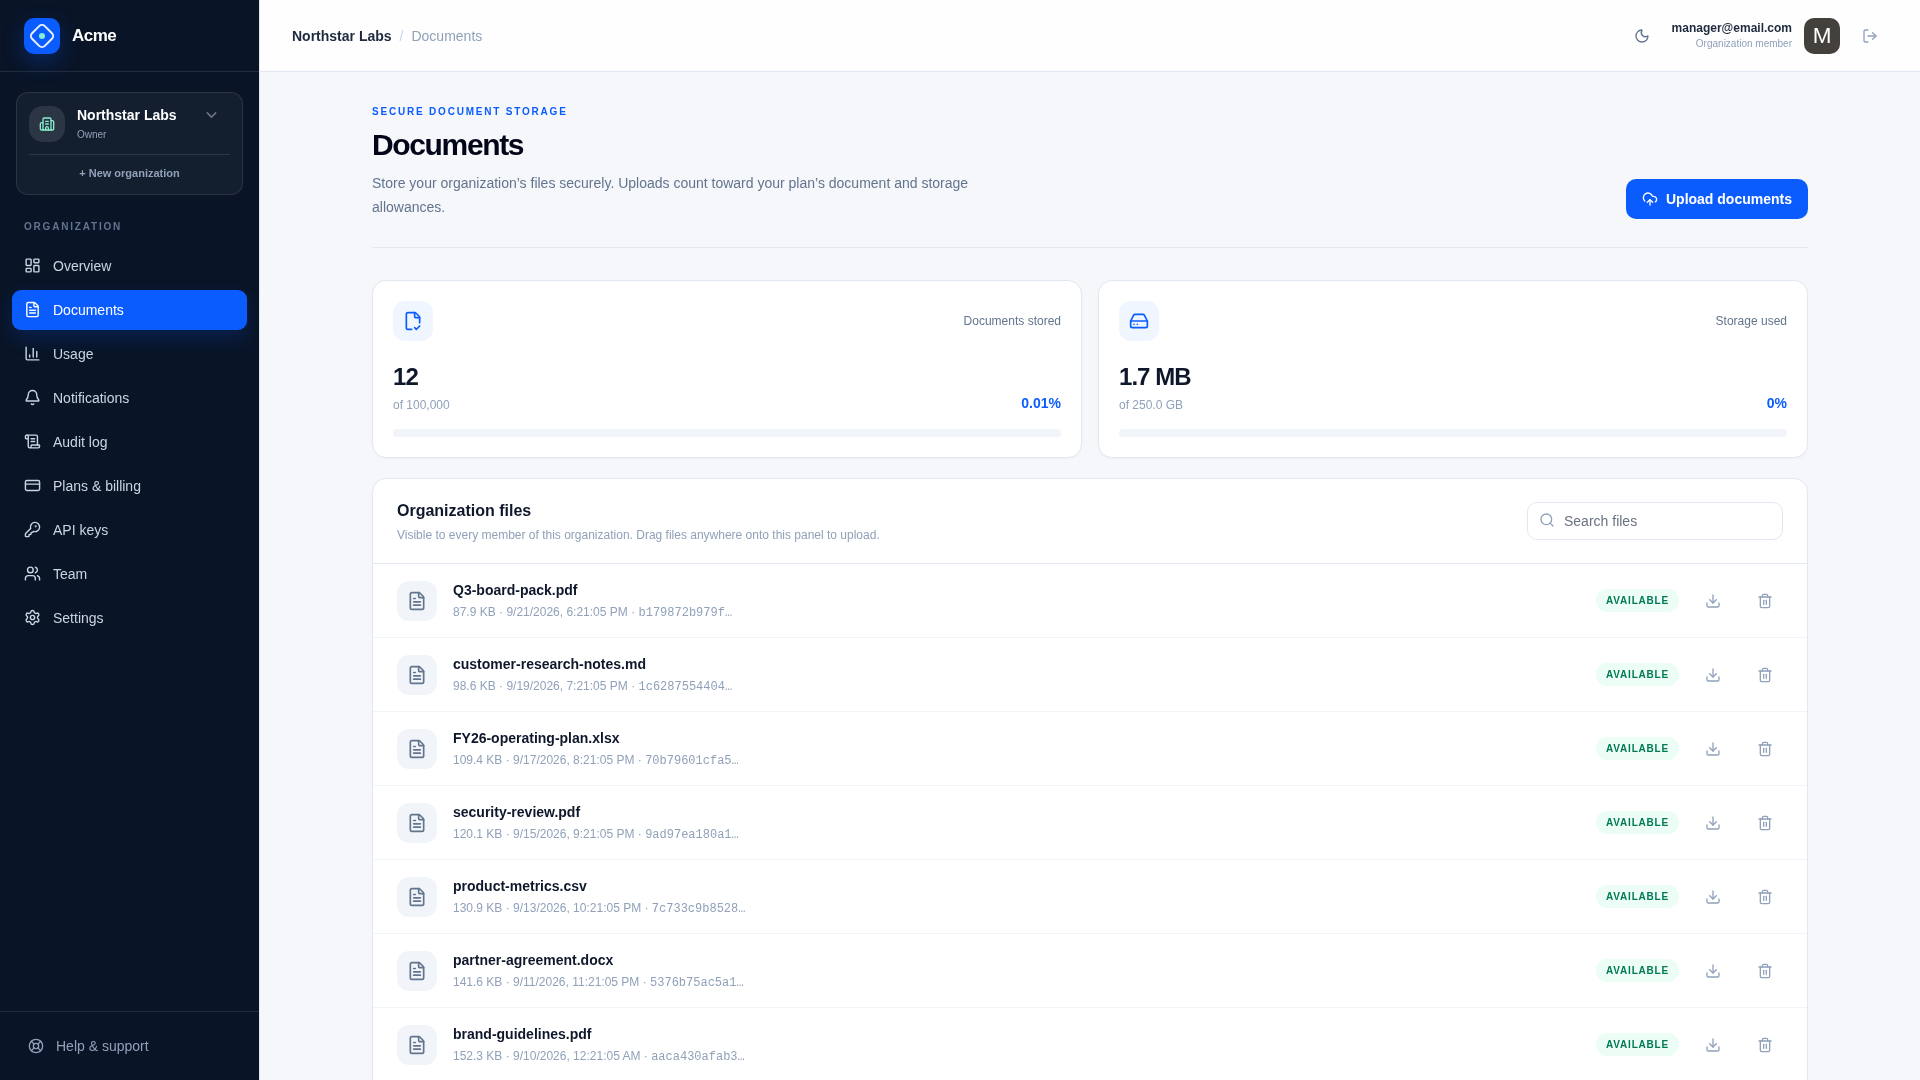Screen dimensions: 1920x1080
Task: Create a new organization
Action: point(129,173)
